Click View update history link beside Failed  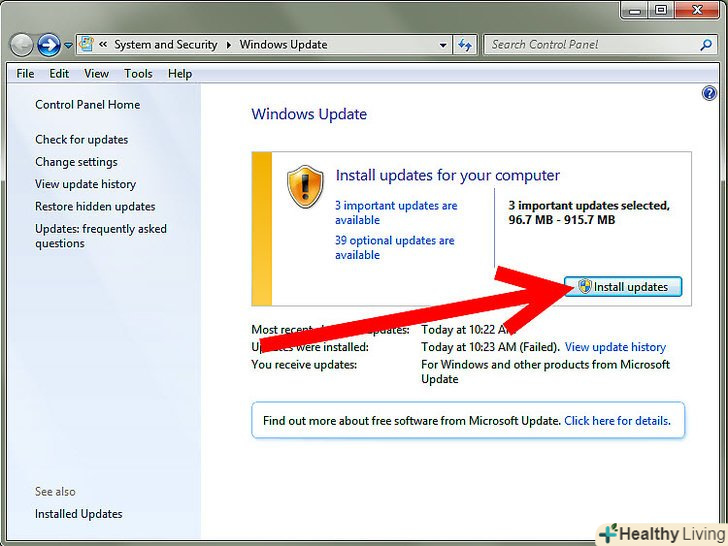(615, 347)
